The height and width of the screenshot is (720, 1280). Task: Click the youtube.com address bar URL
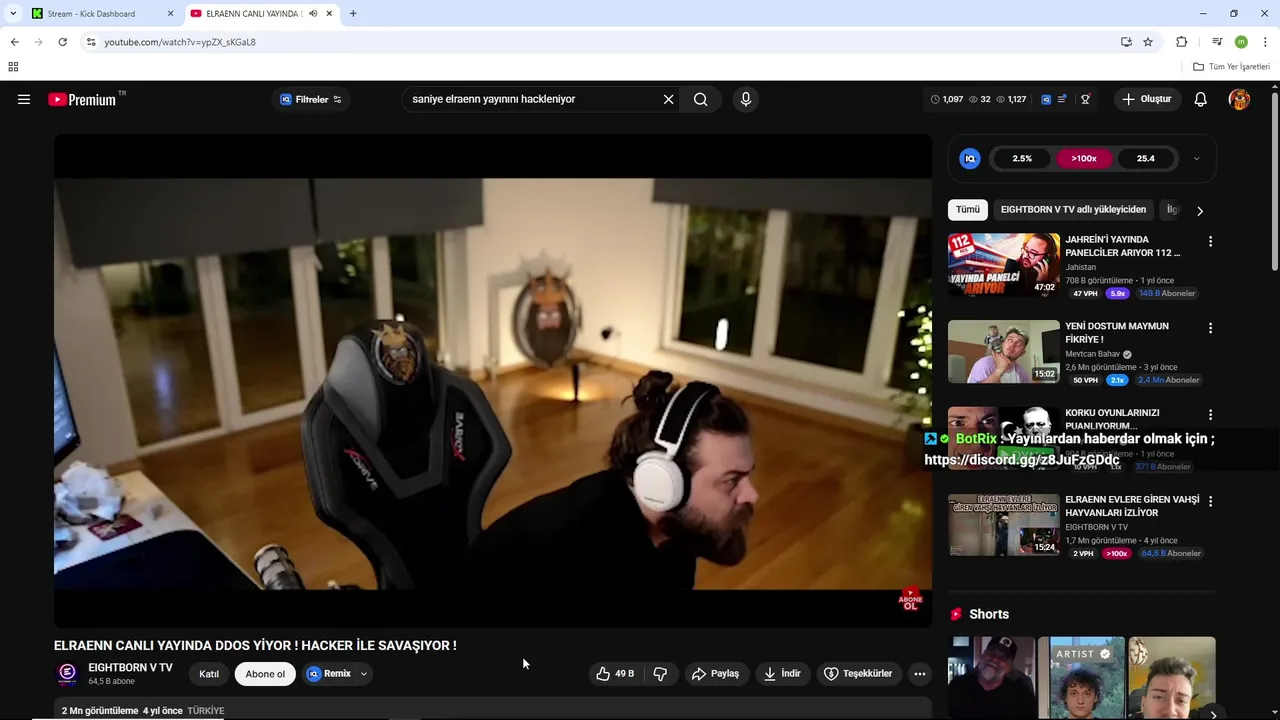click(x=180, y=42)
